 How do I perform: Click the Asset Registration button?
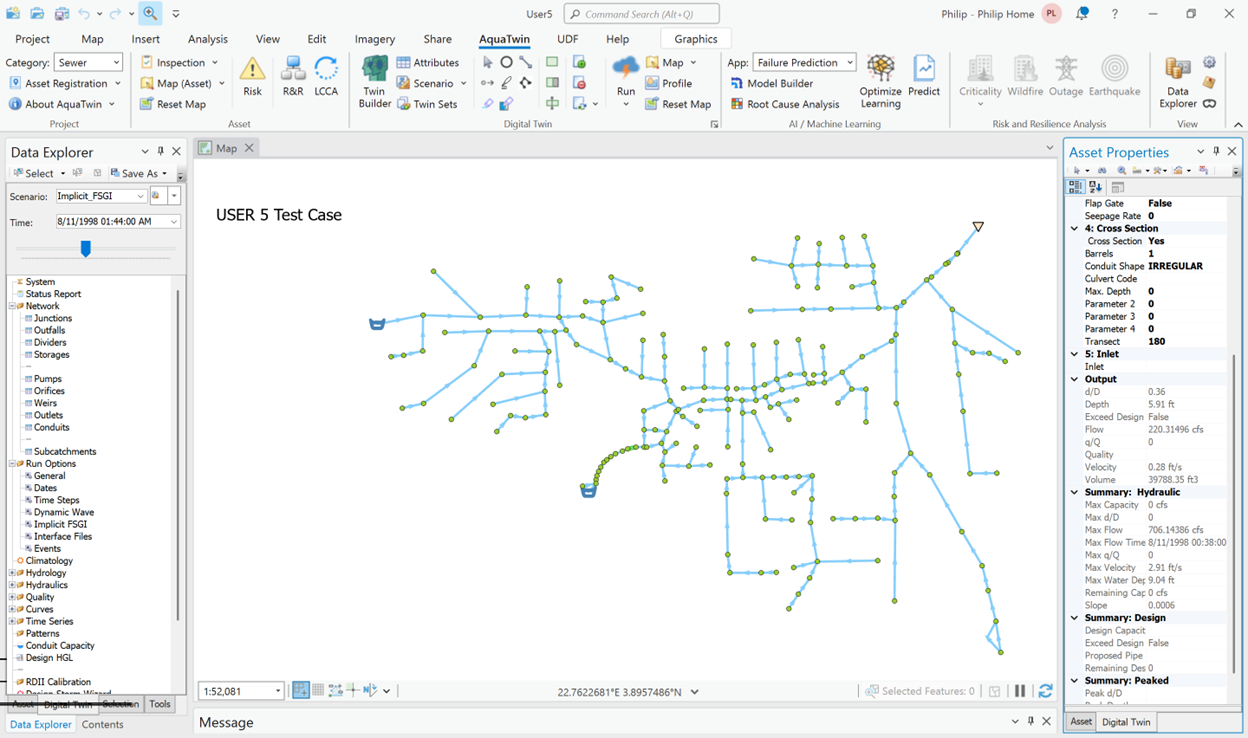pos(59,84)
